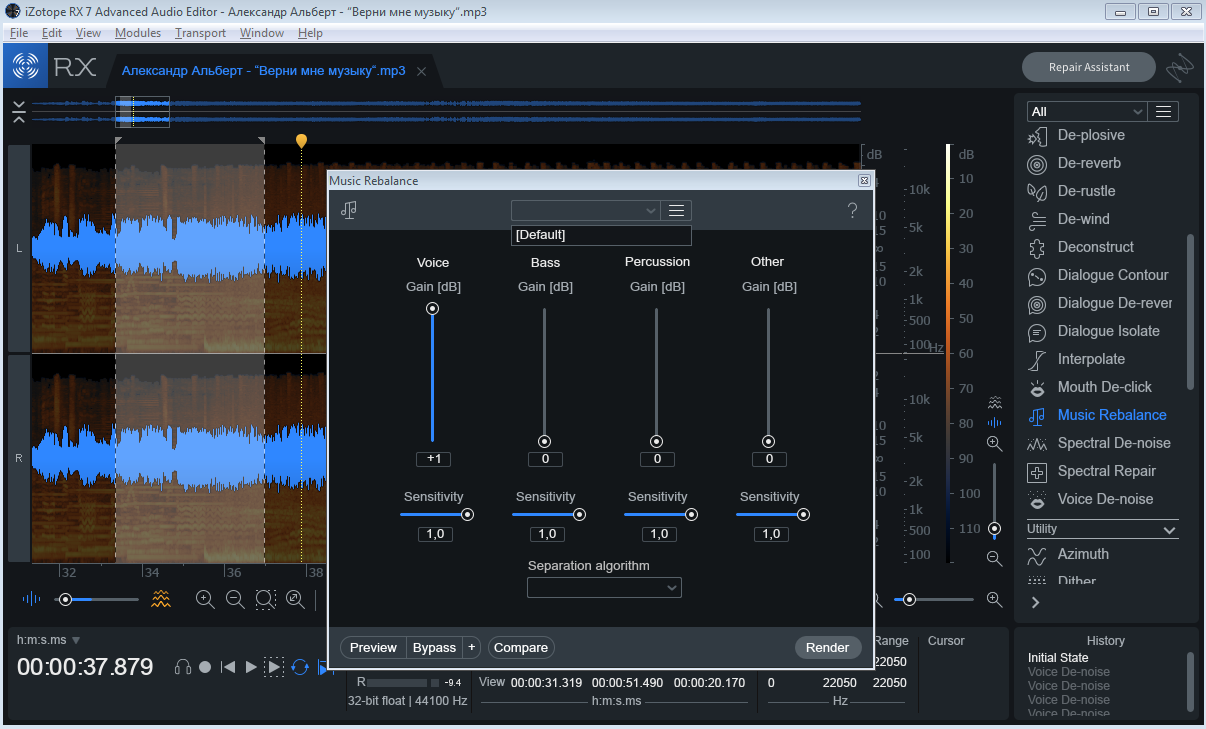Click the Music Rebalance help question mark

(x=852, y=211)
